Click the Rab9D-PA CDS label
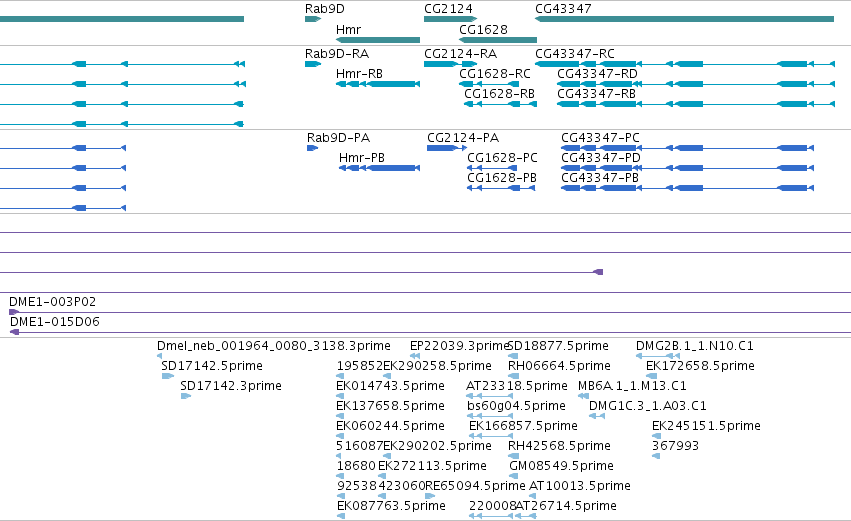 coord(338,138)
